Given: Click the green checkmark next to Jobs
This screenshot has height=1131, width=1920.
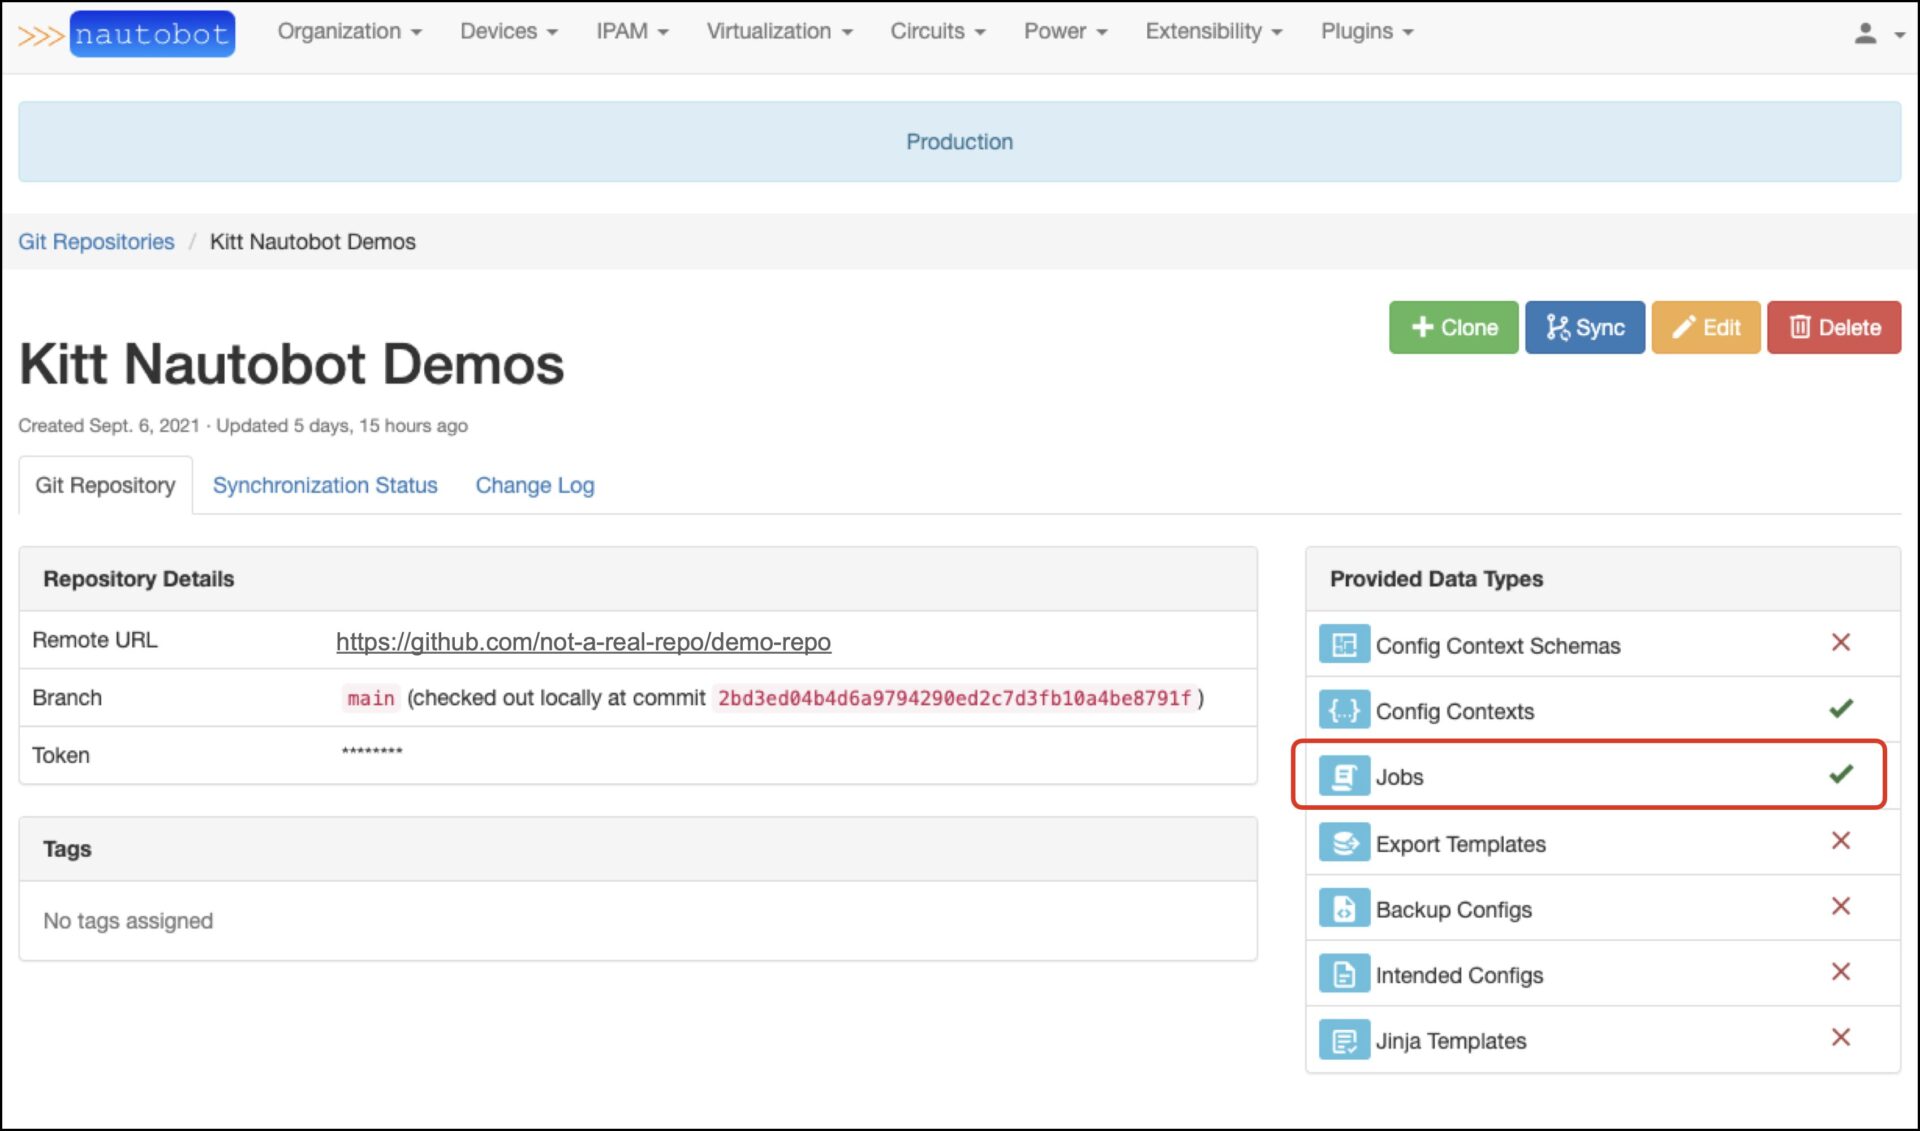Looking at the screenshot, I should 1840,775.
